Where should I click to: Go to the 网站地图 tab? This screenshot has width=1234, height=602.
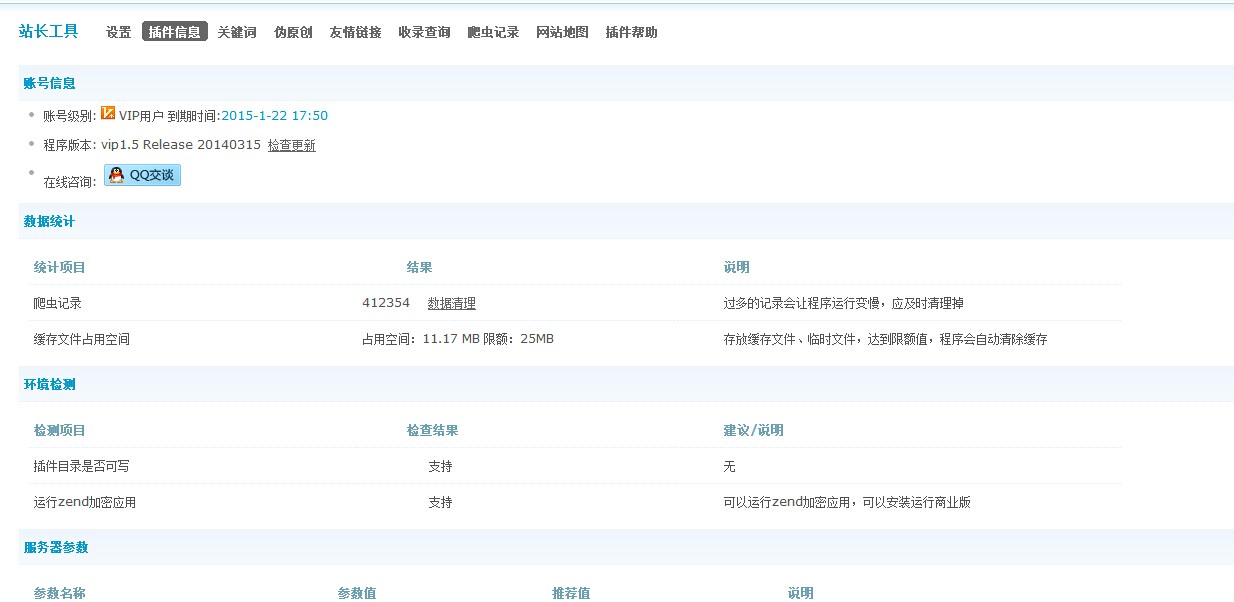(562, 32)
